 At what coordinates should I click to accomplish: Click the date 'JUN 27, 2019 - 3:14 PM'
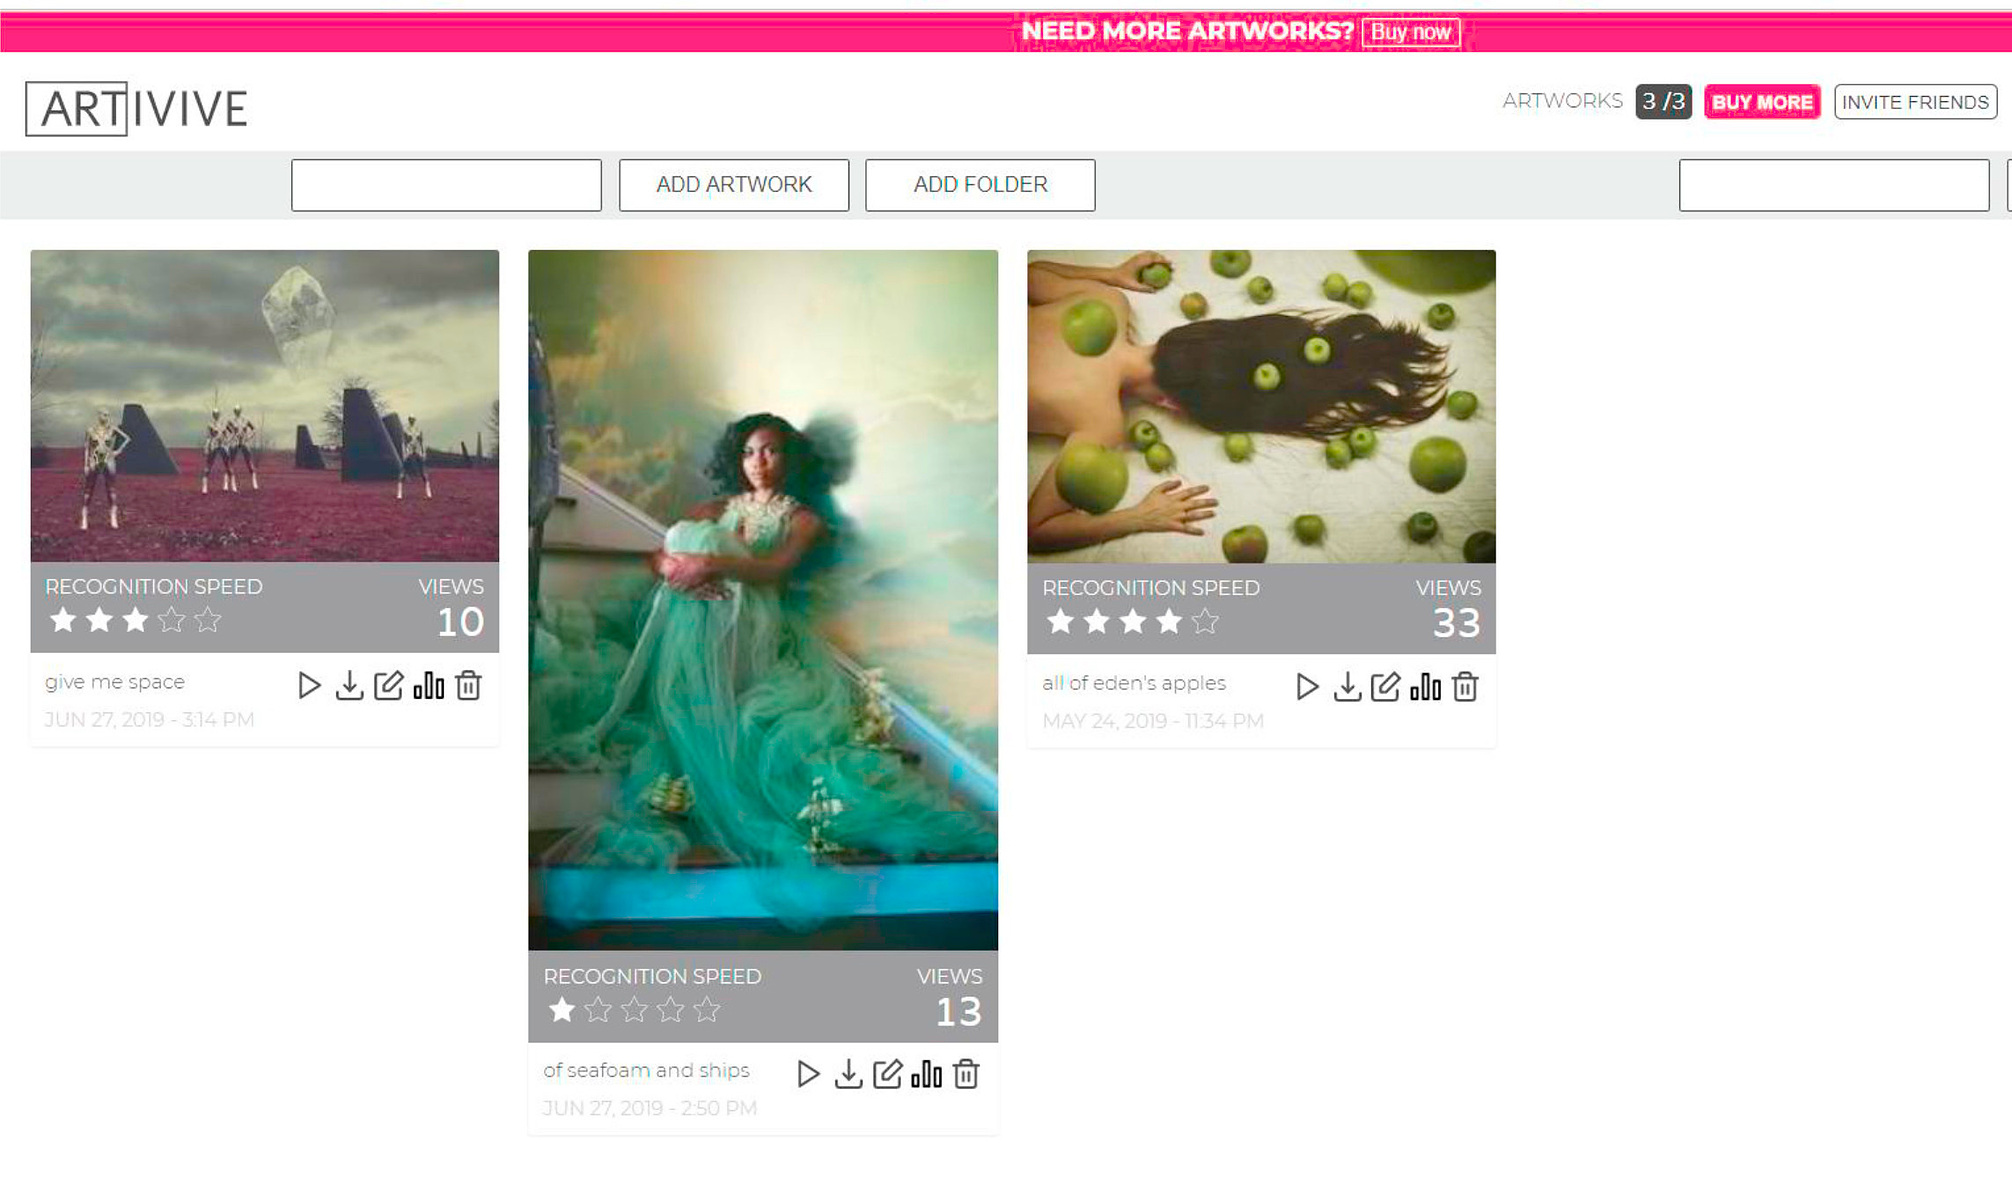149,720
